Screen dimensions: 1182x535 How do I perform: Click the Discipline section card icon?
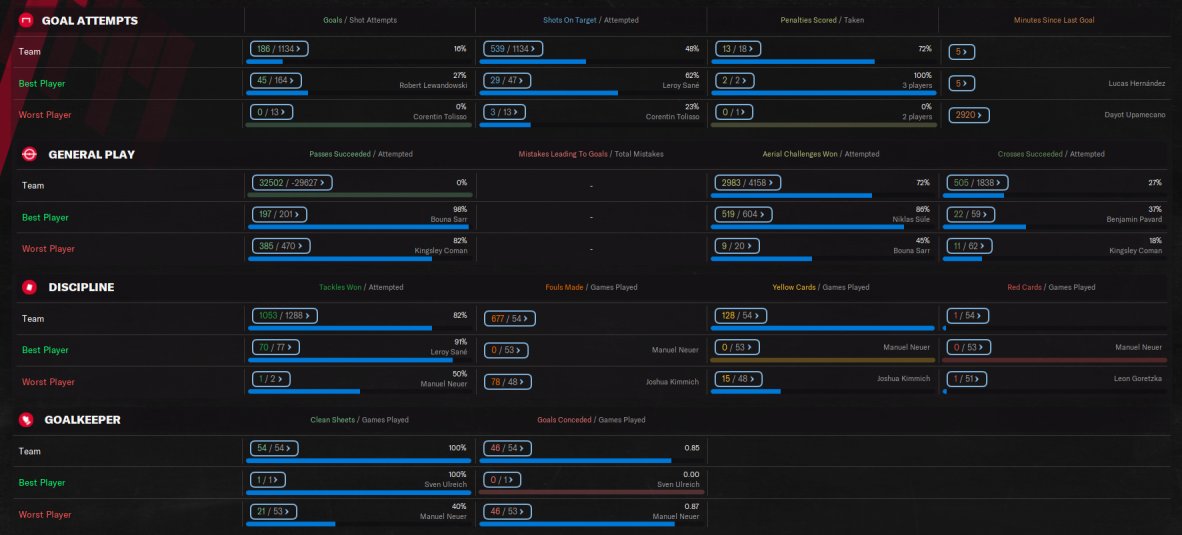pos(29,287)
